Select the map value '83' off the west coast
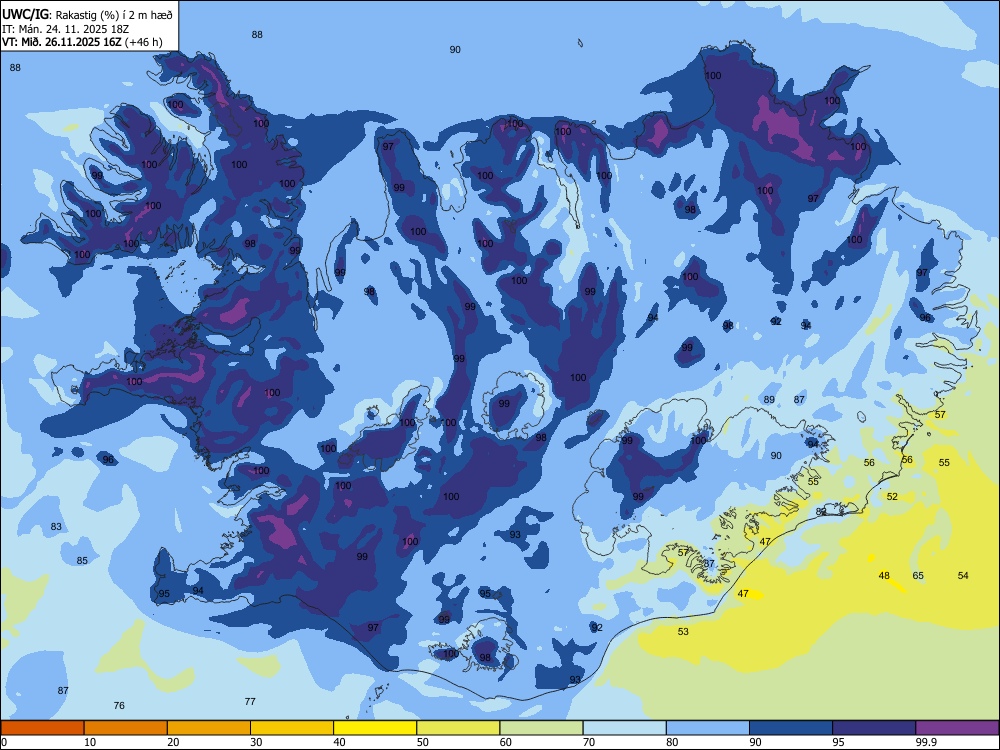The width and height of the screenshot is (1000, 750). coord(56,527)
